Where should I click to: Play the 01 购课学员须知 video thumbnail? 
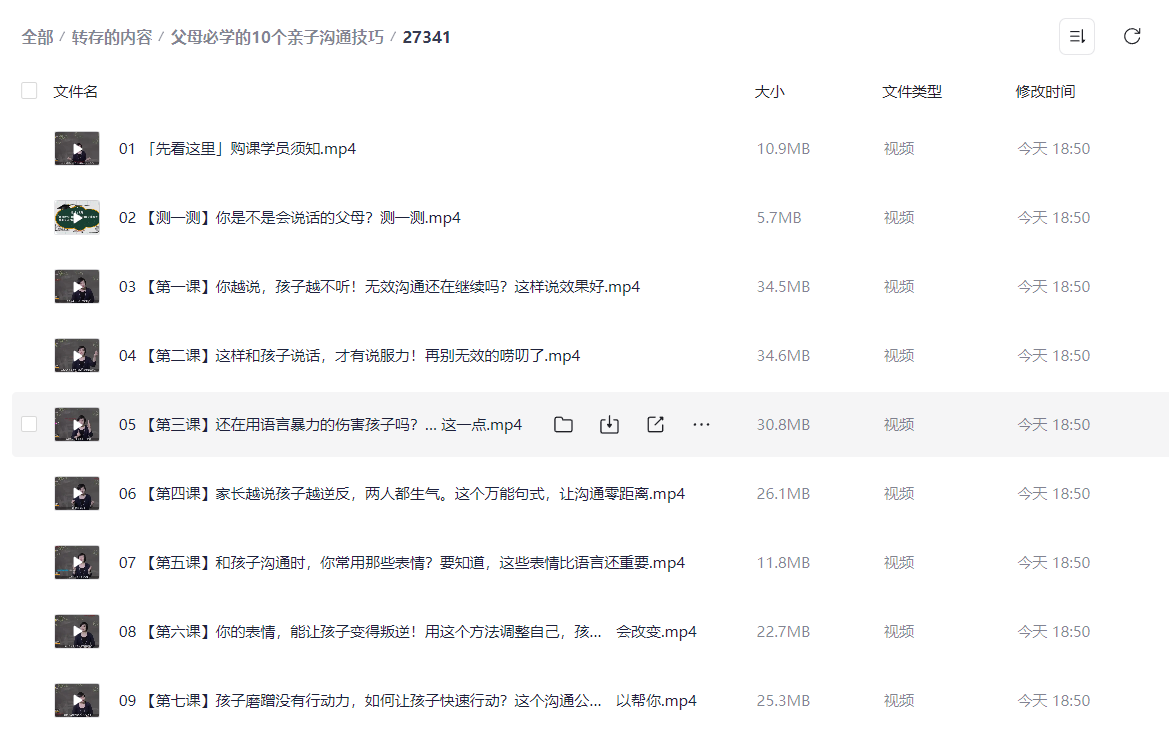point(77,147)
